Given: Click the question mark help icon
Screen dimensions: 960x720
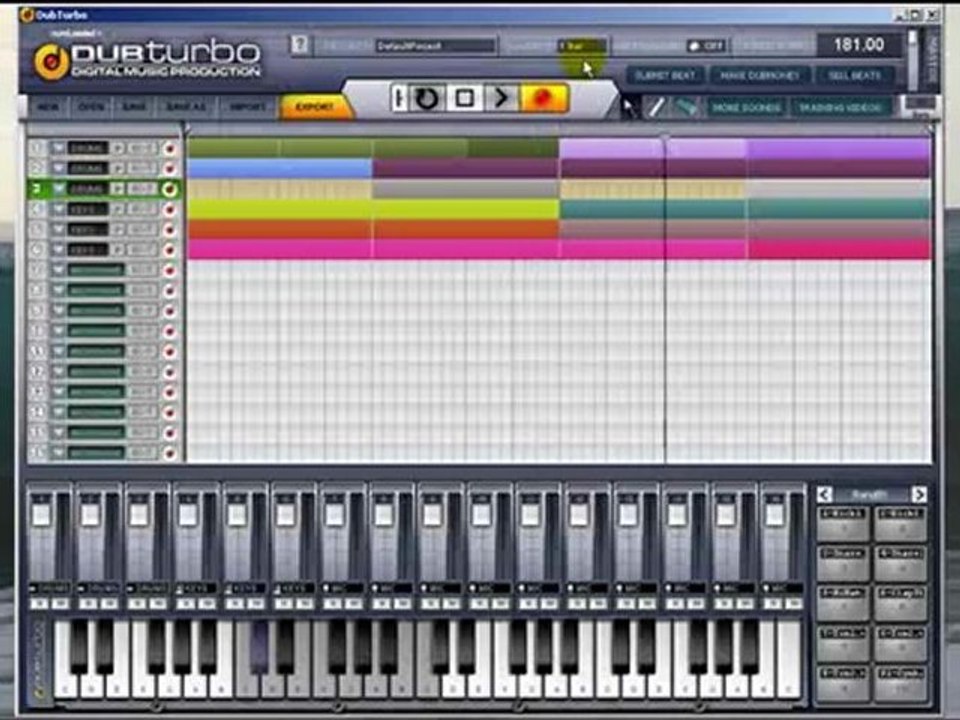Looking at the screenshot, I should pyautogui.click(x=299, y=45).
